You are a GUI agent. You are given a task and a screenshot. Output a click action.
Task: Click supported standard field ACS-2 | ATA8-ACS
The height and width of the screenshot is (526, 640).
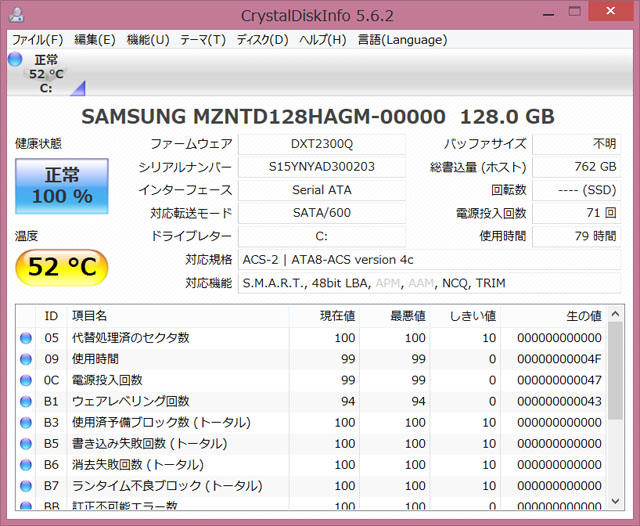[x=429, y=260]
